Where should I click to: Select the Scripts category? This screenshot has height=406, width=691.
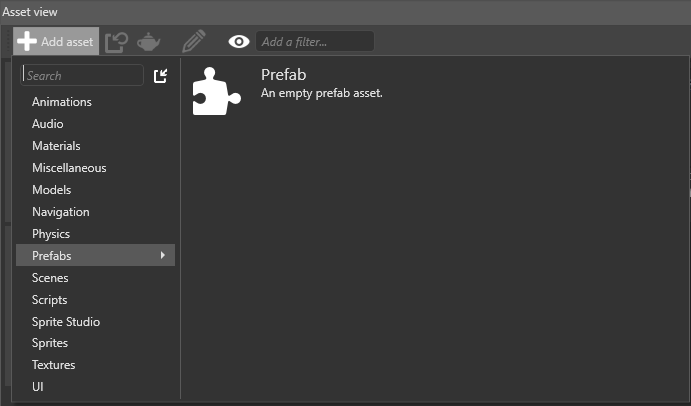pos(50,300)
